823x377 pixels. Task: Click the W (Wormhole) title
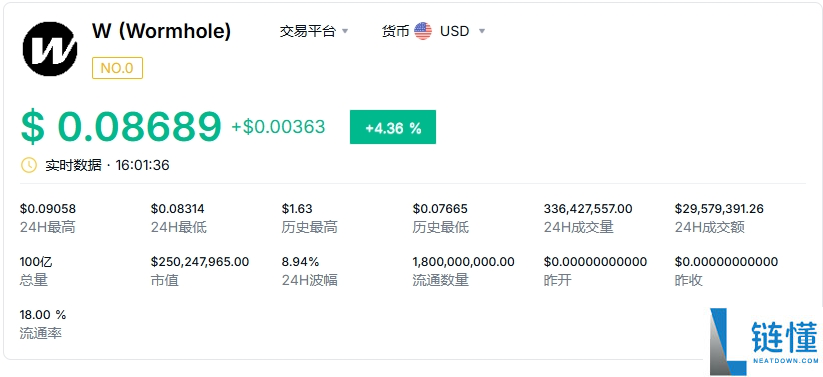[x=162, y=31]
